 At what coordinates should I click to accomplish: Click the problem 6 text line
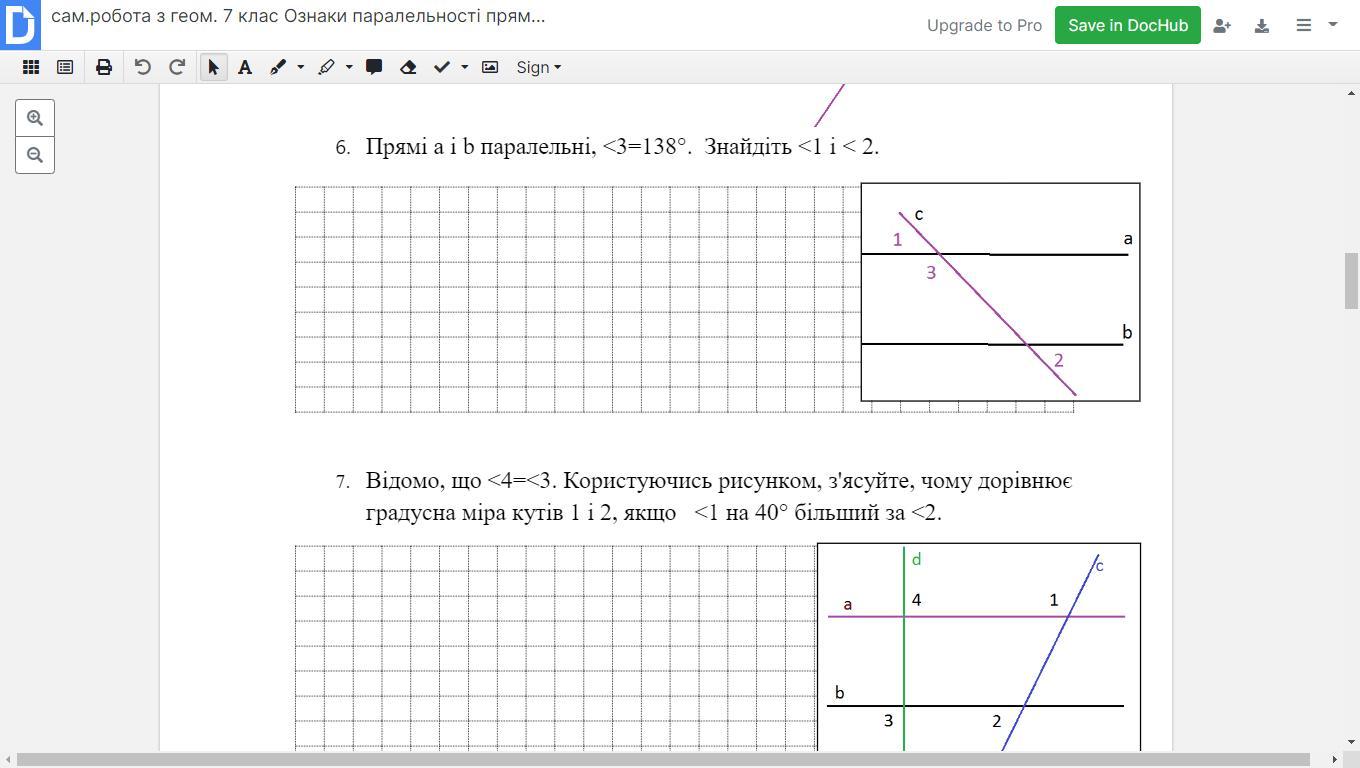point(622,146)
